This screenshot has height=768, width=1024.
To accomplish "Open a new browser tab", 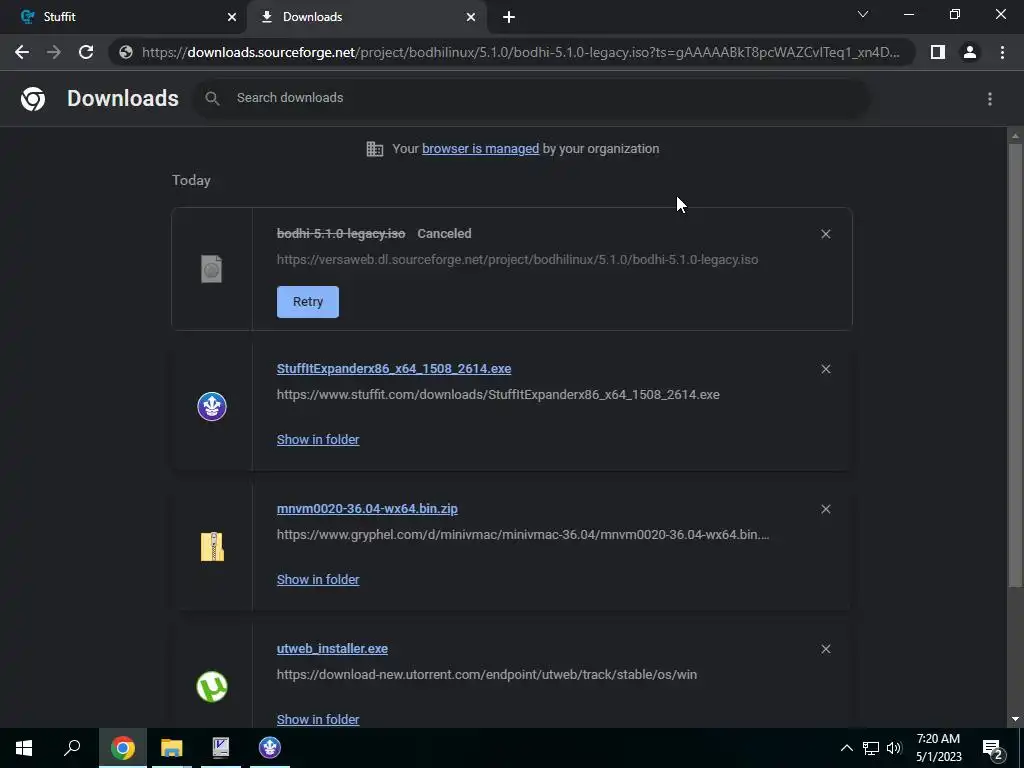I will pos(509,17).
